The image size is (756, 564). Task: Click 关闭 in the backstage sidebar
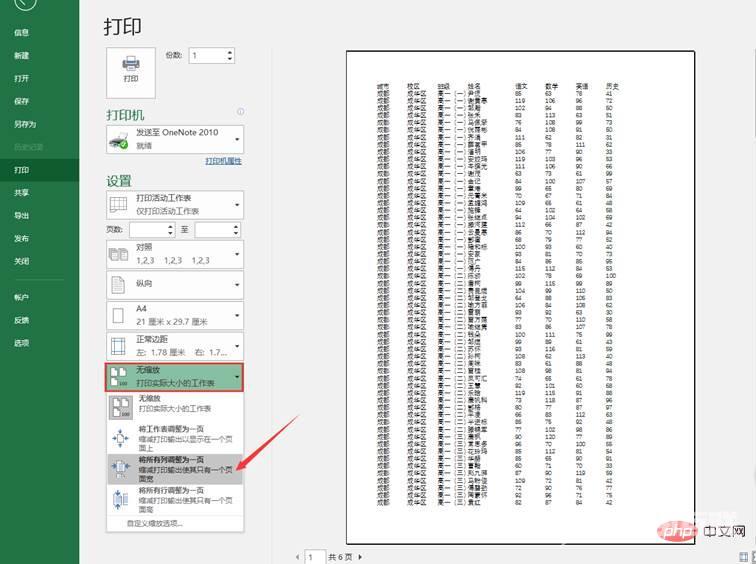tap(21, 261)
